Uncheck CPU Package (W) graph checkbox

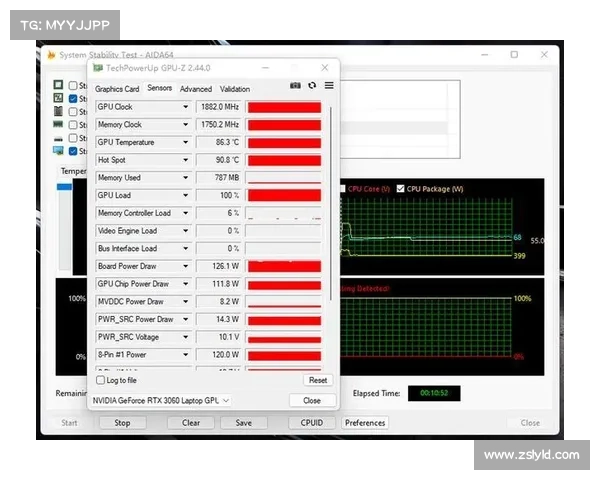click(x=401, y=189)
